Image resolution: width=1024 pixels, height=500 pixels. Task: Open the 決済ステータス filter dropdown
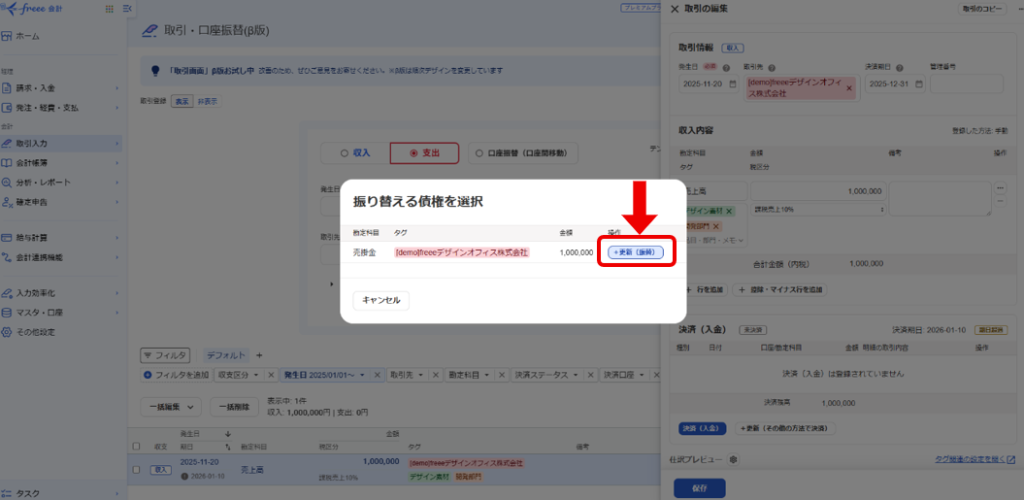[x=547, y=375]
